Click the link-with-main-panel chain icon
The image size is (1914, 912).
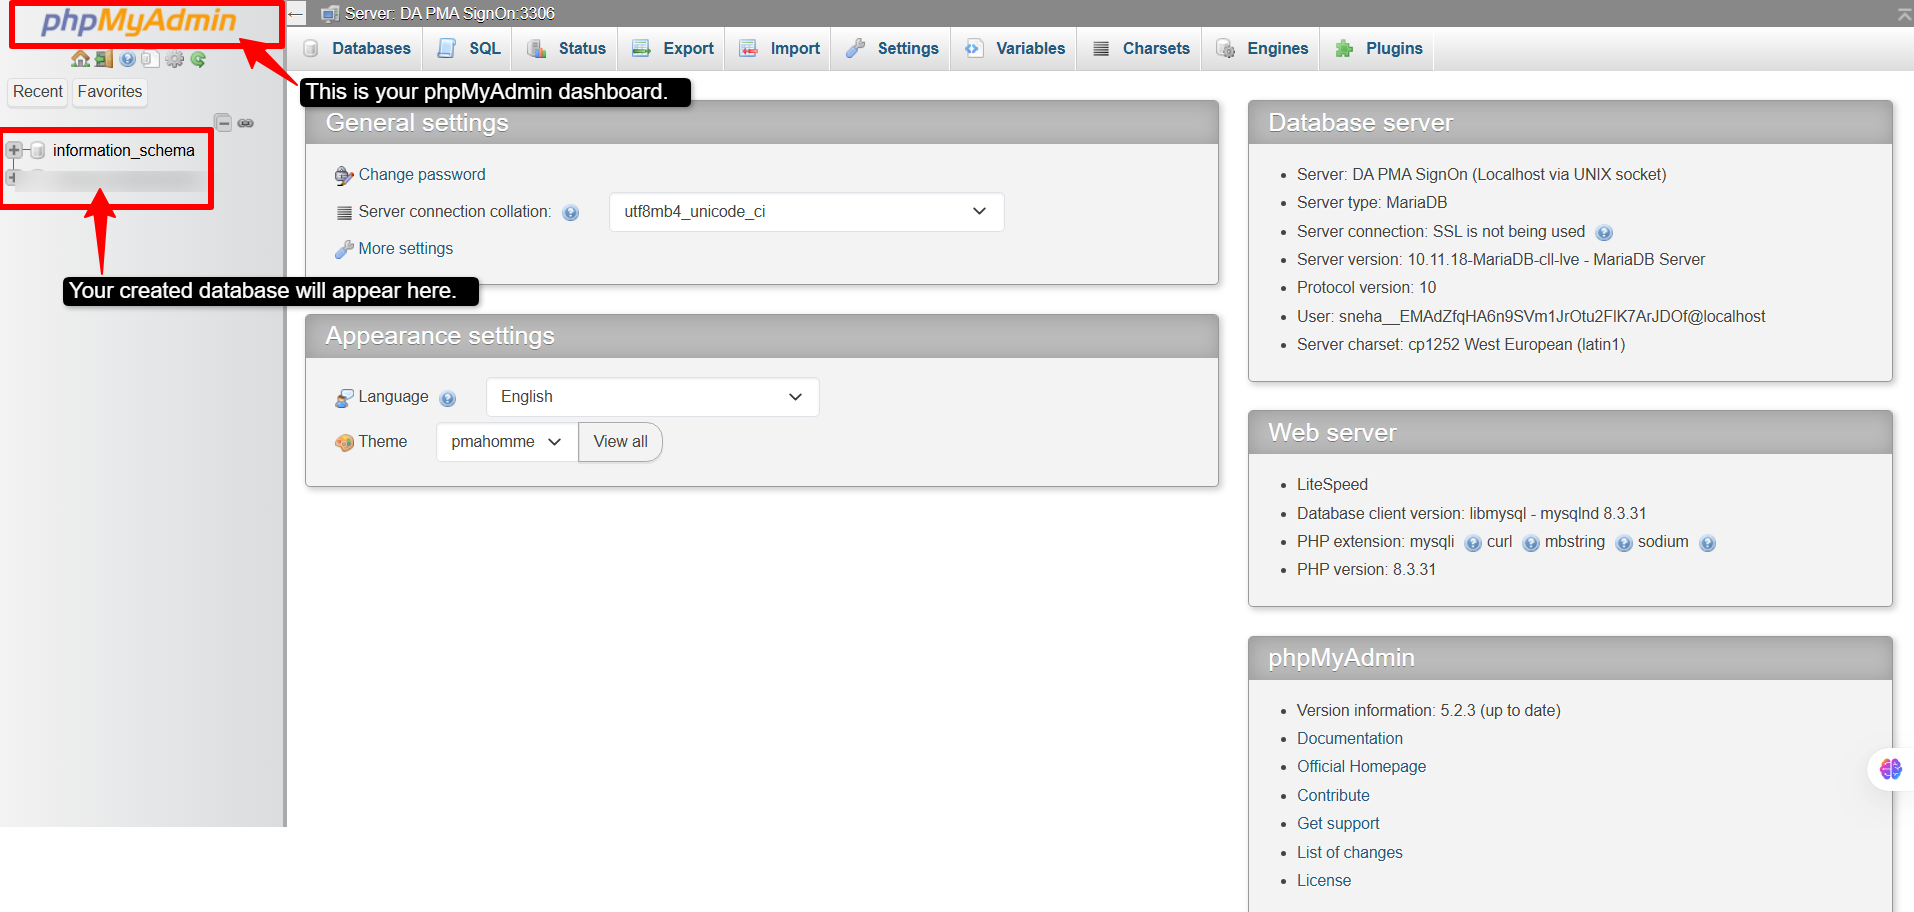pos(246,123)
